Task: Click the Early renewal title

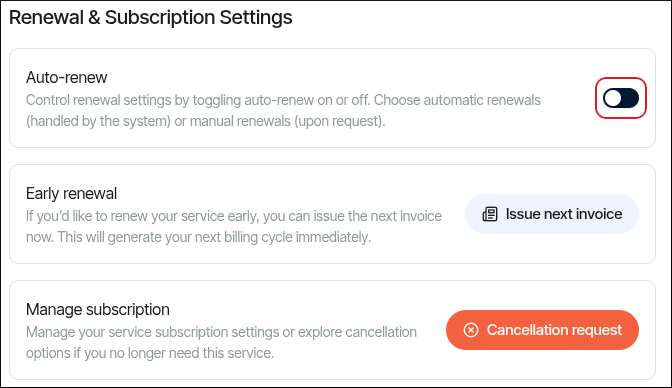Action: pos(71,193)
